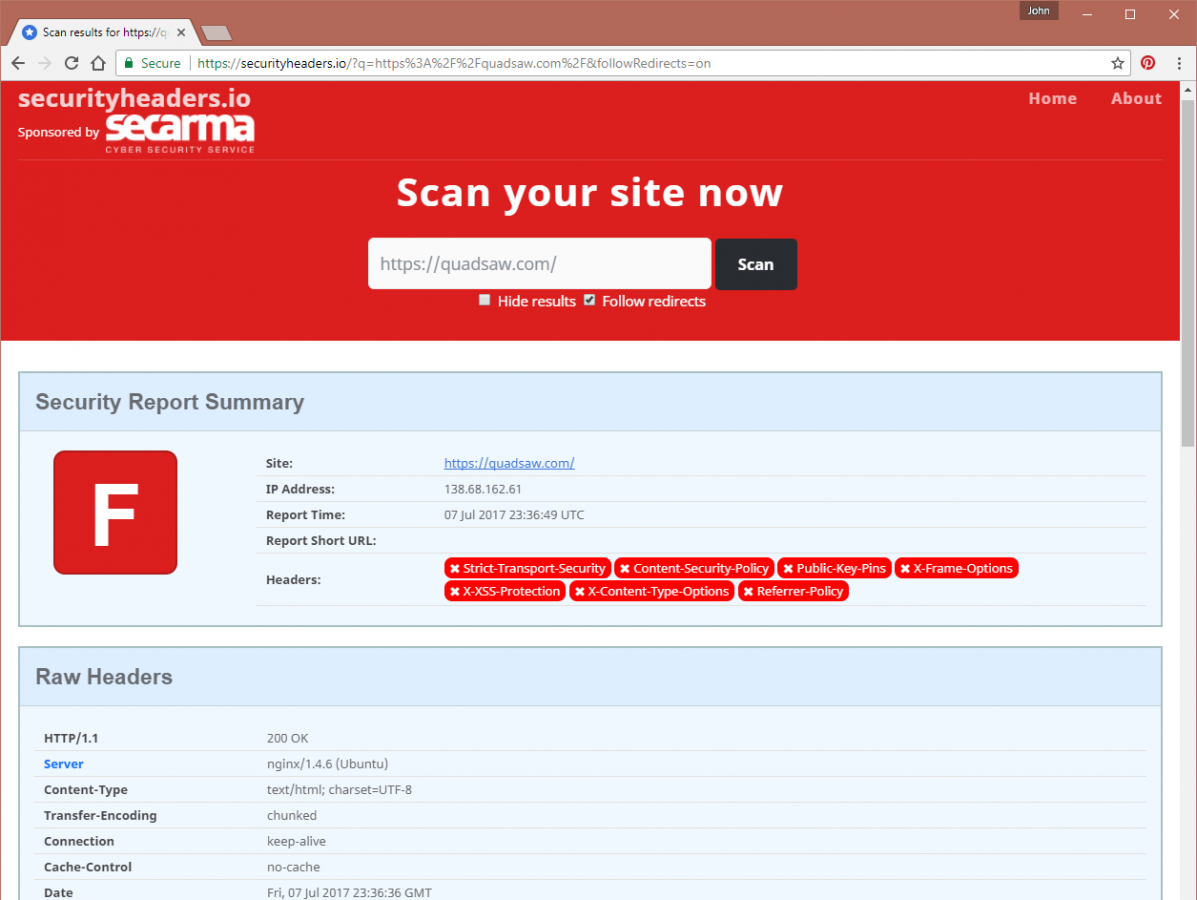Uncheck the Follow redirects checkbox
The width and height of the screenshot is (1197, 900).
coord(590,300)
